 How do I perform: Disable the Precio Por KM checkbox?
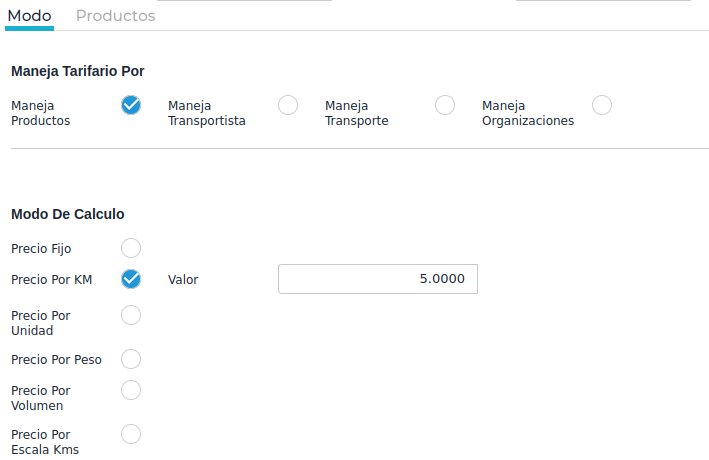[x=131, y=279]
